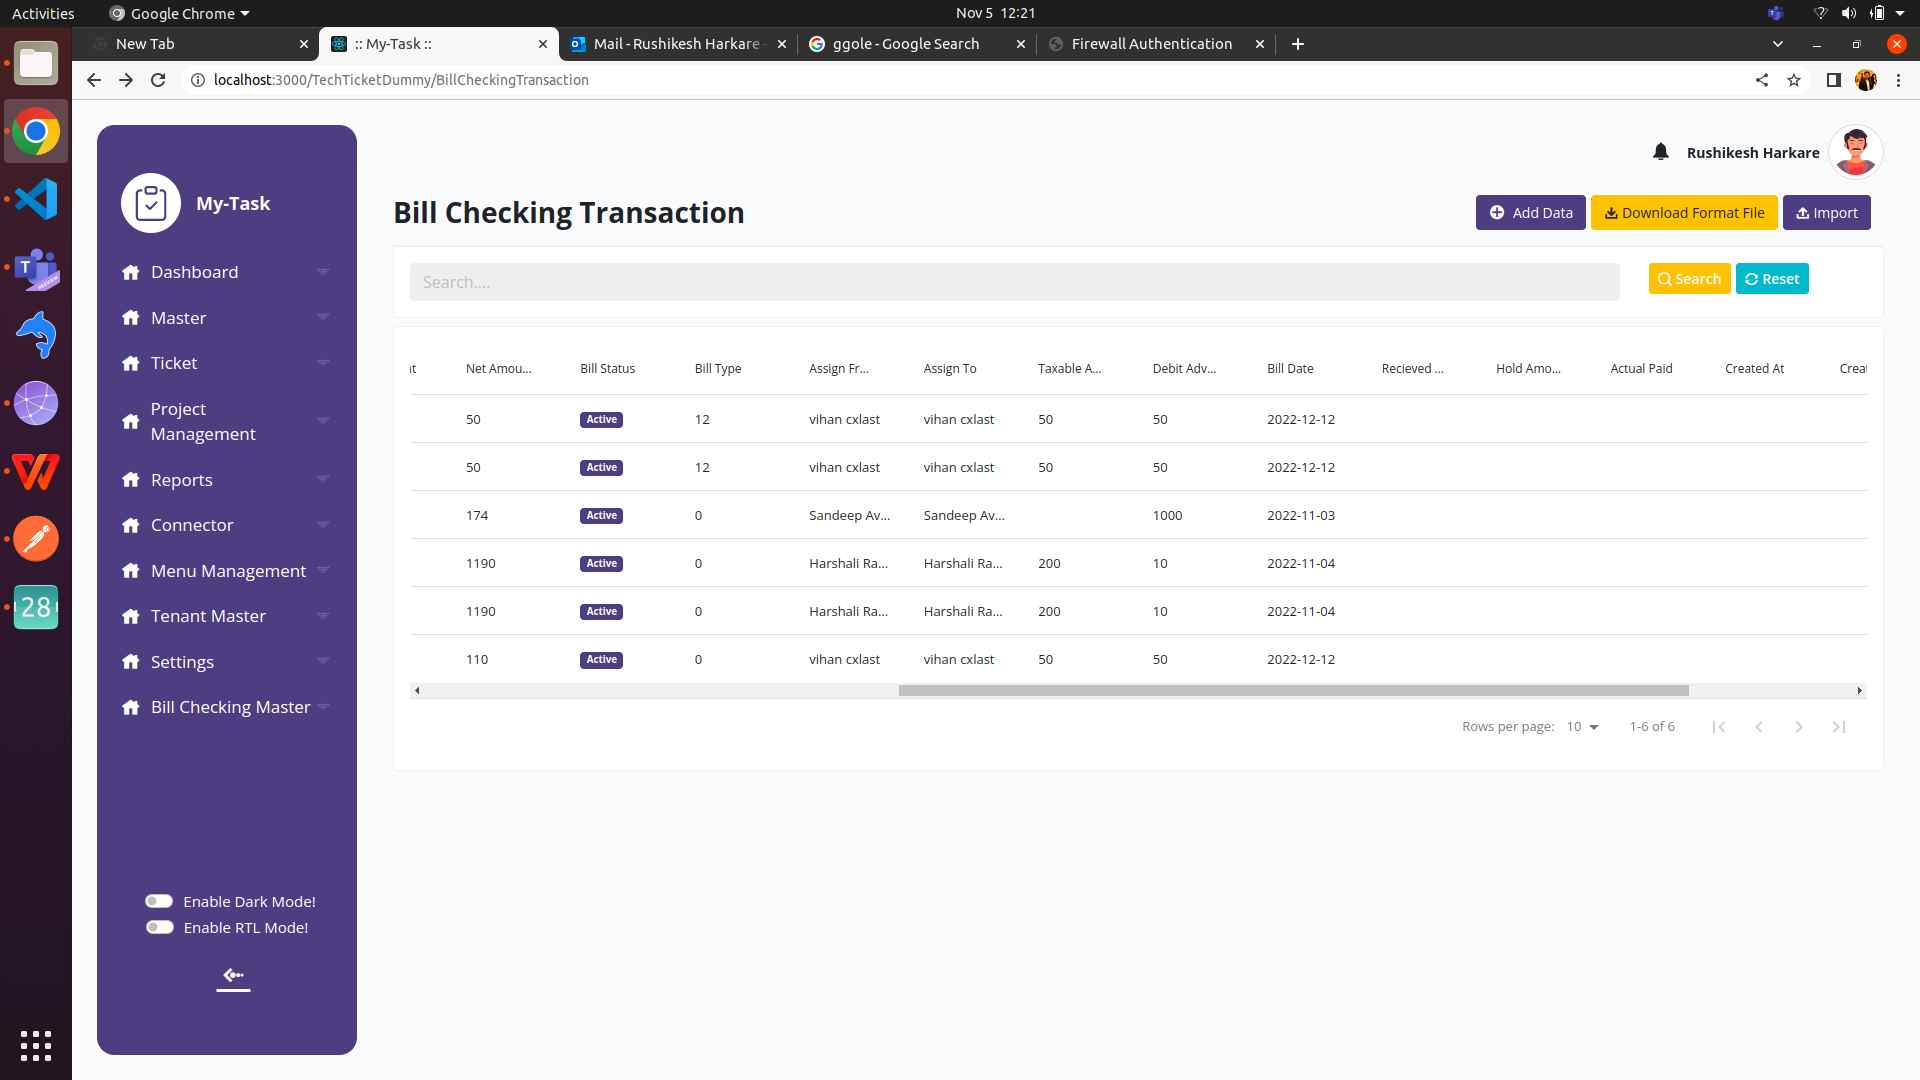Open Microsoft Teams from the dock
Image resolution: width=1920 pixels, height=1080 pixels.
(x=36, y=268)
